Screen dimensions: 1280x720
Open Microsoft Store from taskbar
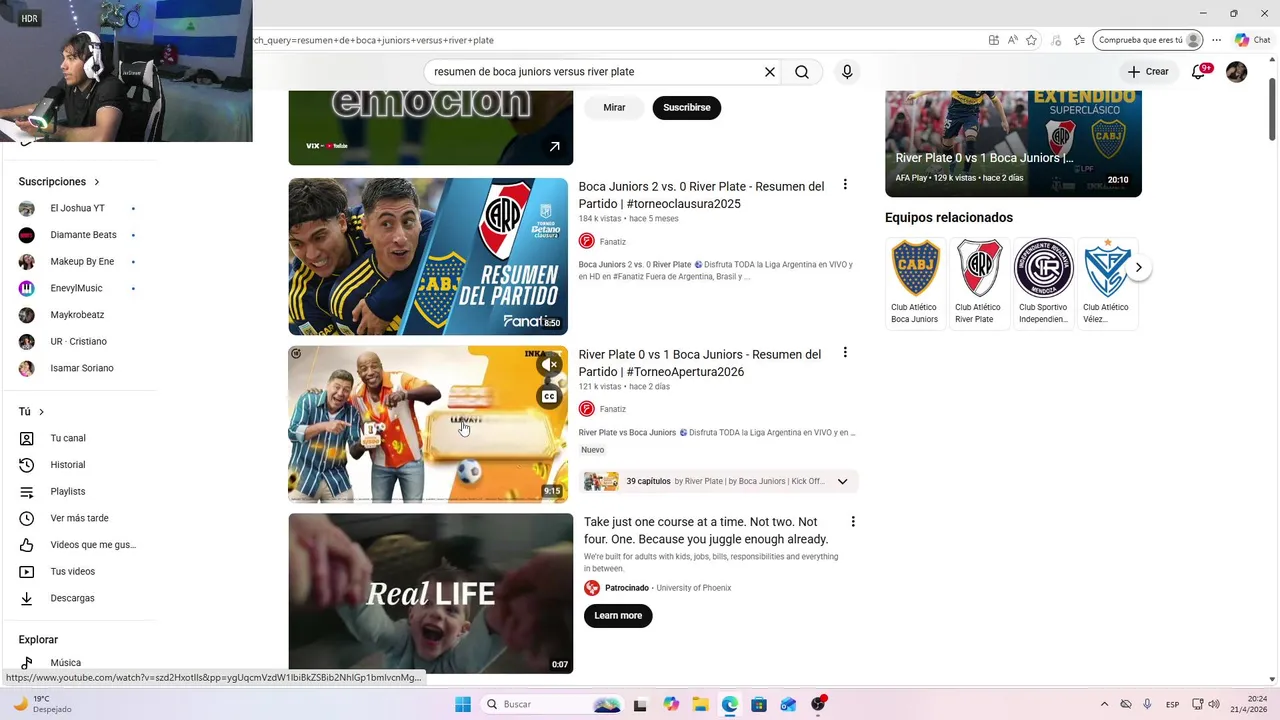point(759,704)
